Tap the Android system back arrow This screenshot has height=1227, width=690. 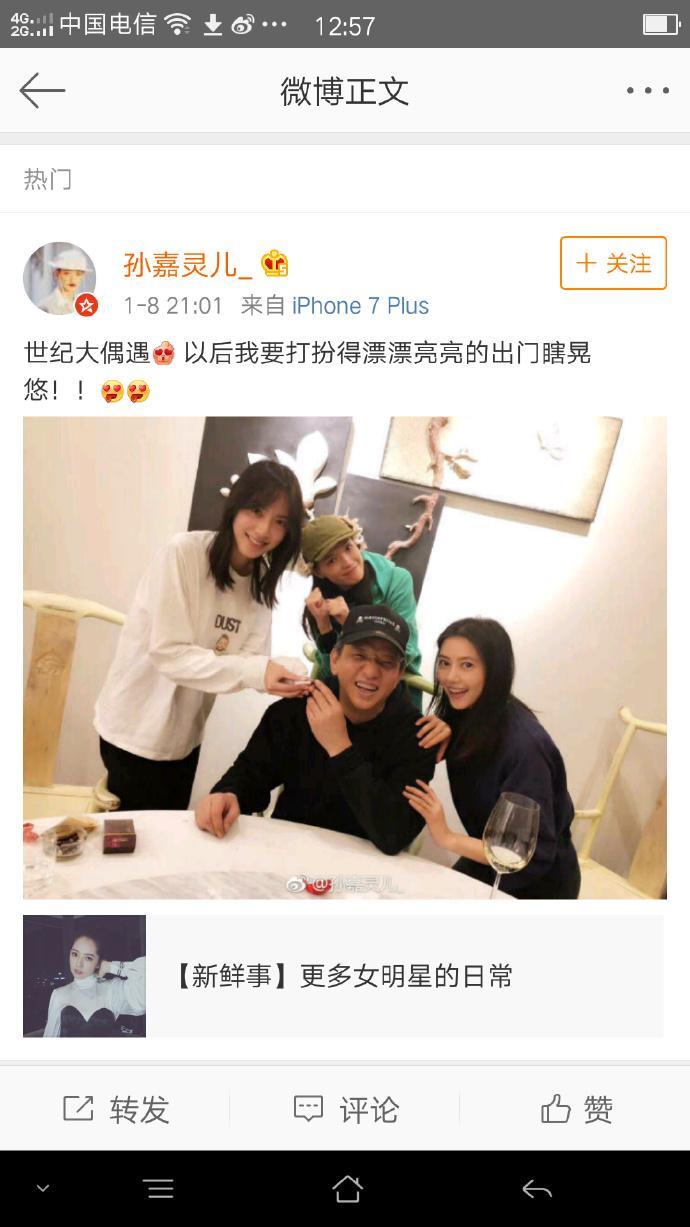click(x=537, y=1189)
